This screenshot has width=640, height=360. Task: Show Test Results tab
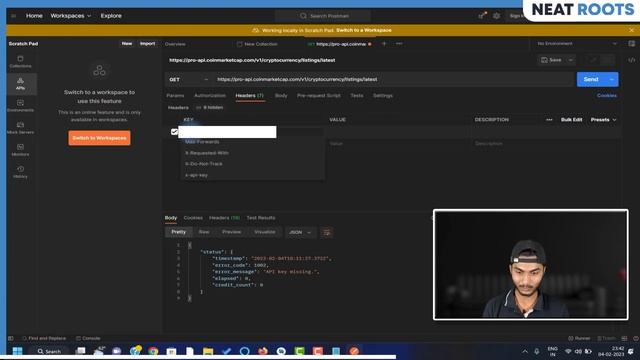coord(261,218)
